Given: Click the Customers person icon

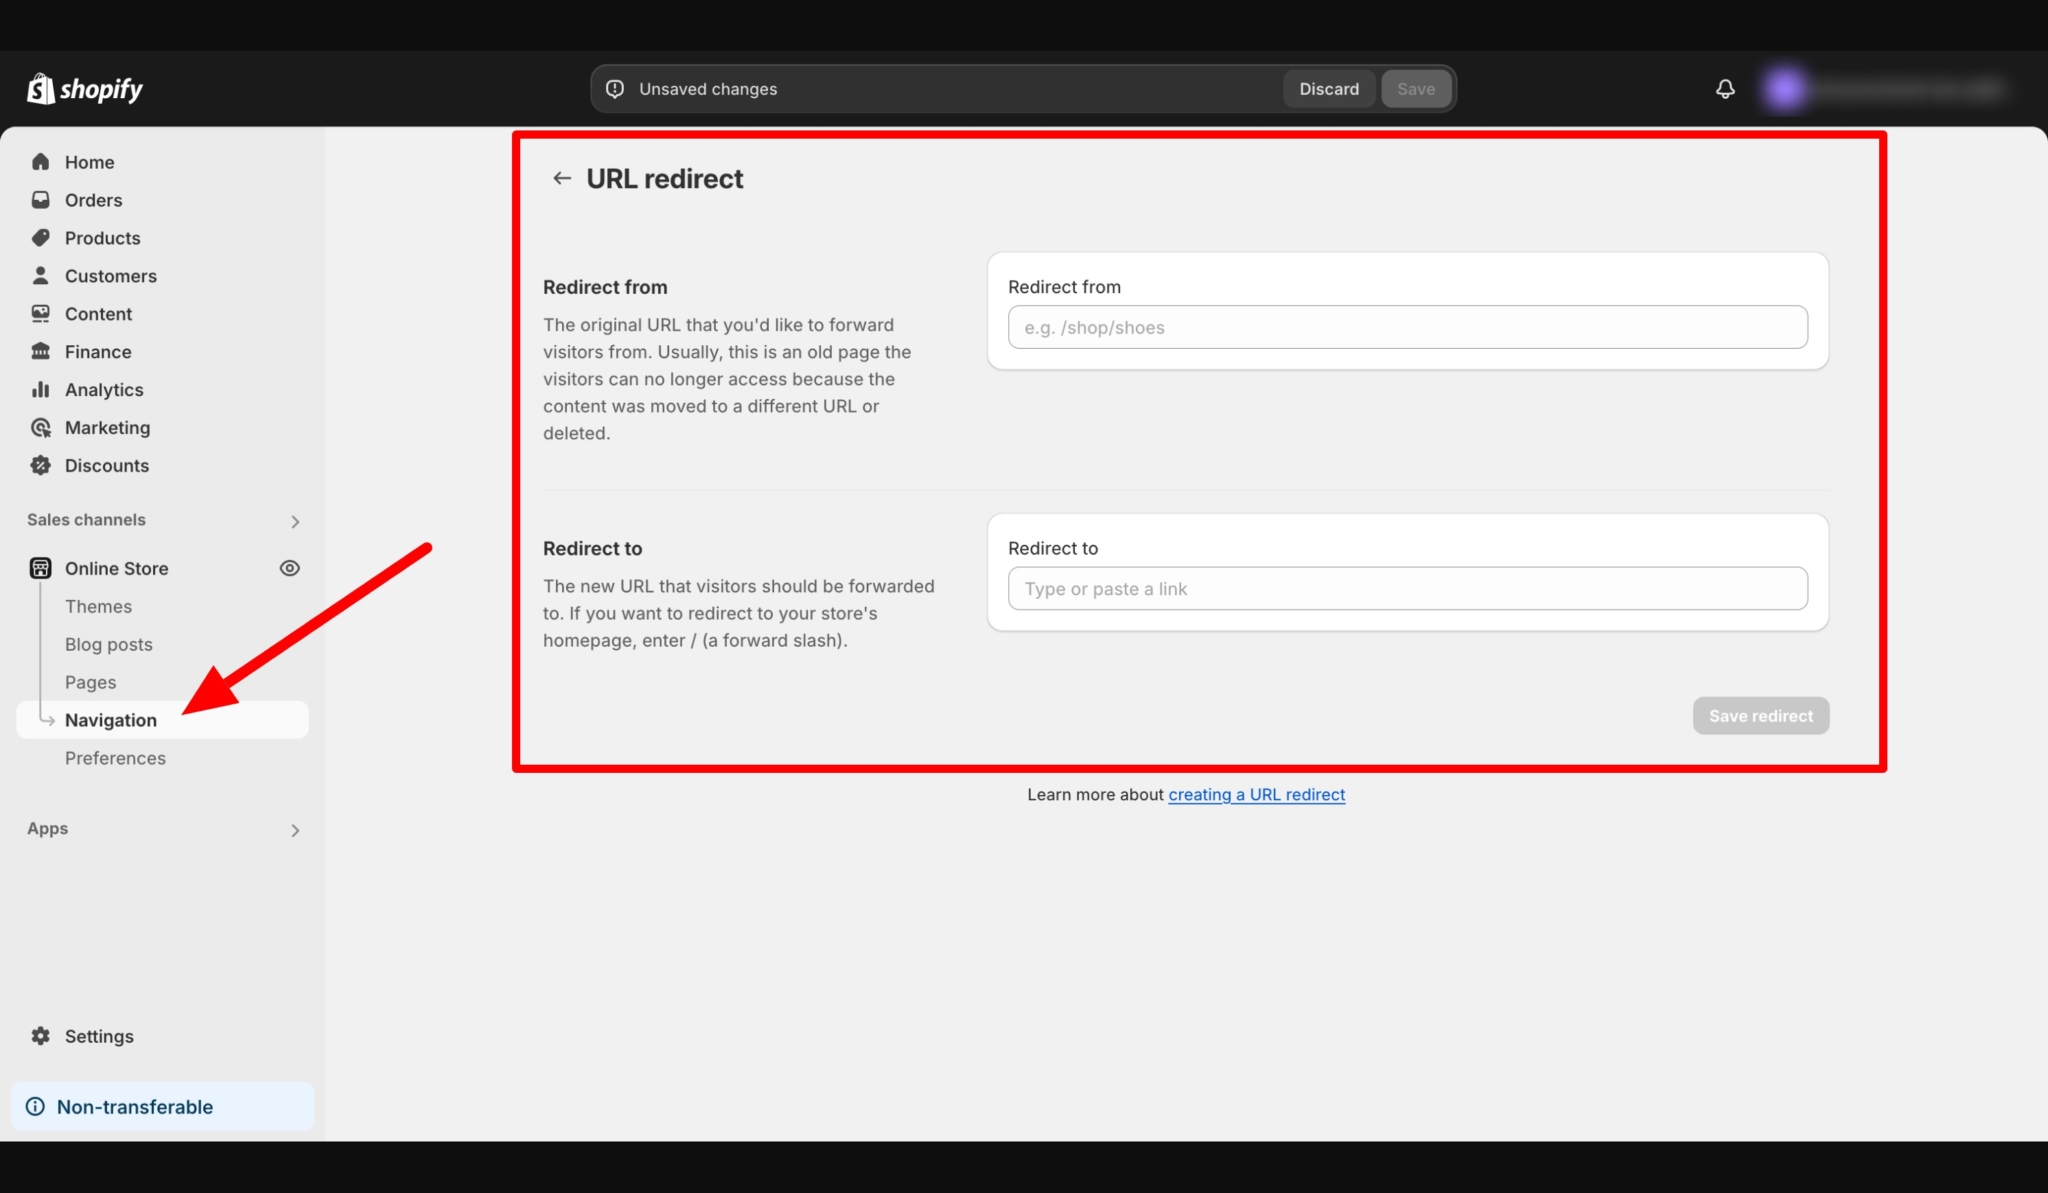Looking at the screenshot, I should [x=41, y=275].
